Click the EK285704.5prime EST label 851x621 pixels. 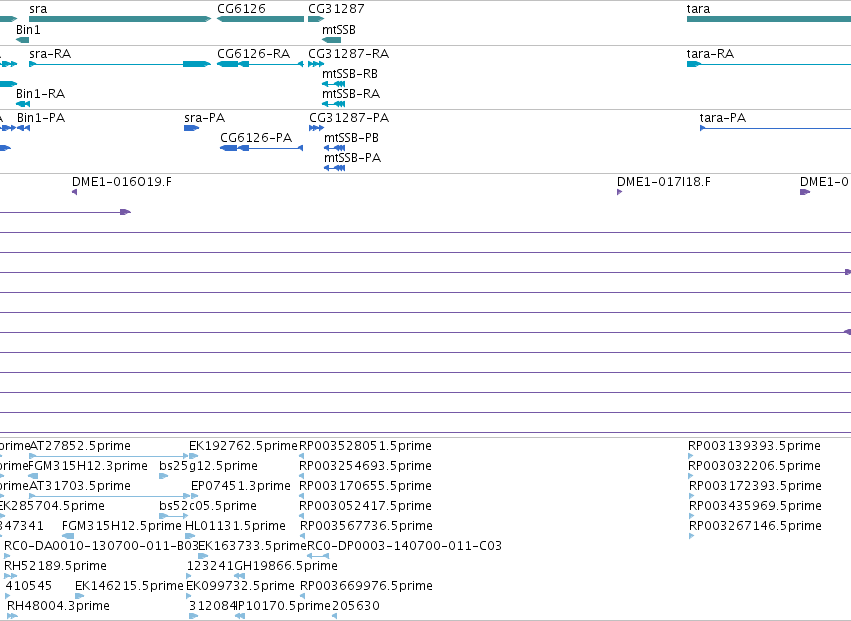click(52, 506)
